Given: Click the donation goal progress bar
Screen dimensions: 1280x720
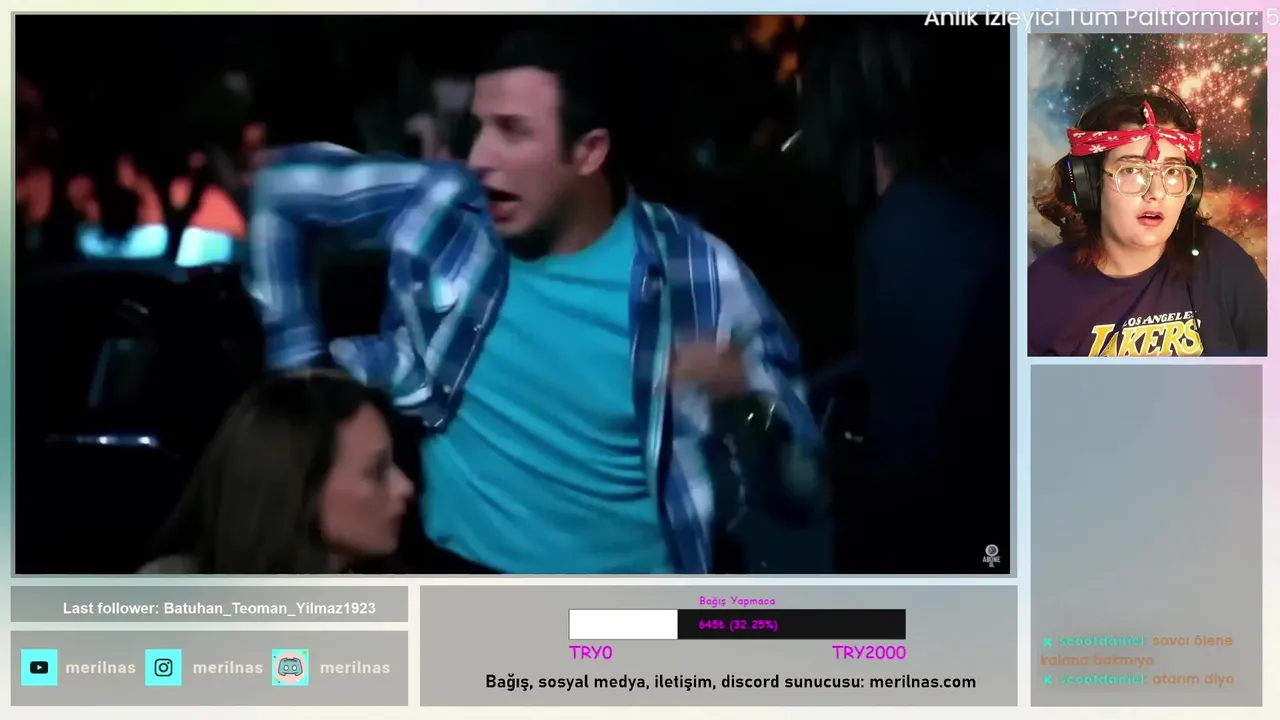Looking at the screenshot, I should point(737,624).
